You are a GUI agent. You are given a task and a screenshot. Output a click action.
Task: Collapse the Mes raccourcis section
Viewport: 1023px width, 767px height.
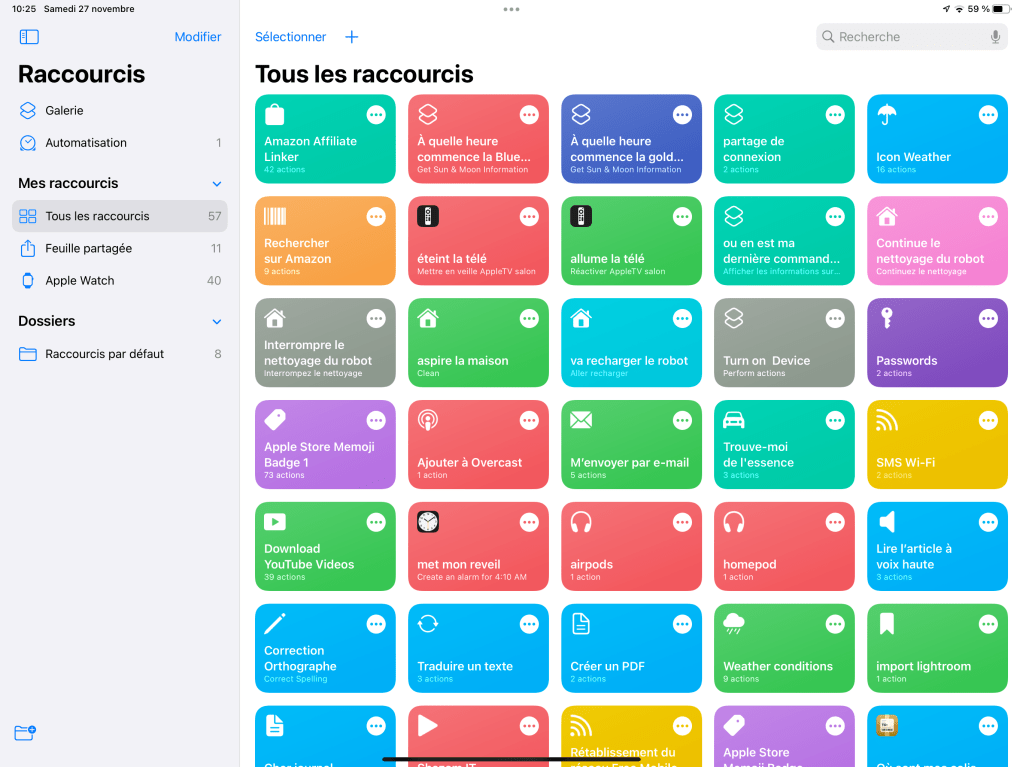217,184
